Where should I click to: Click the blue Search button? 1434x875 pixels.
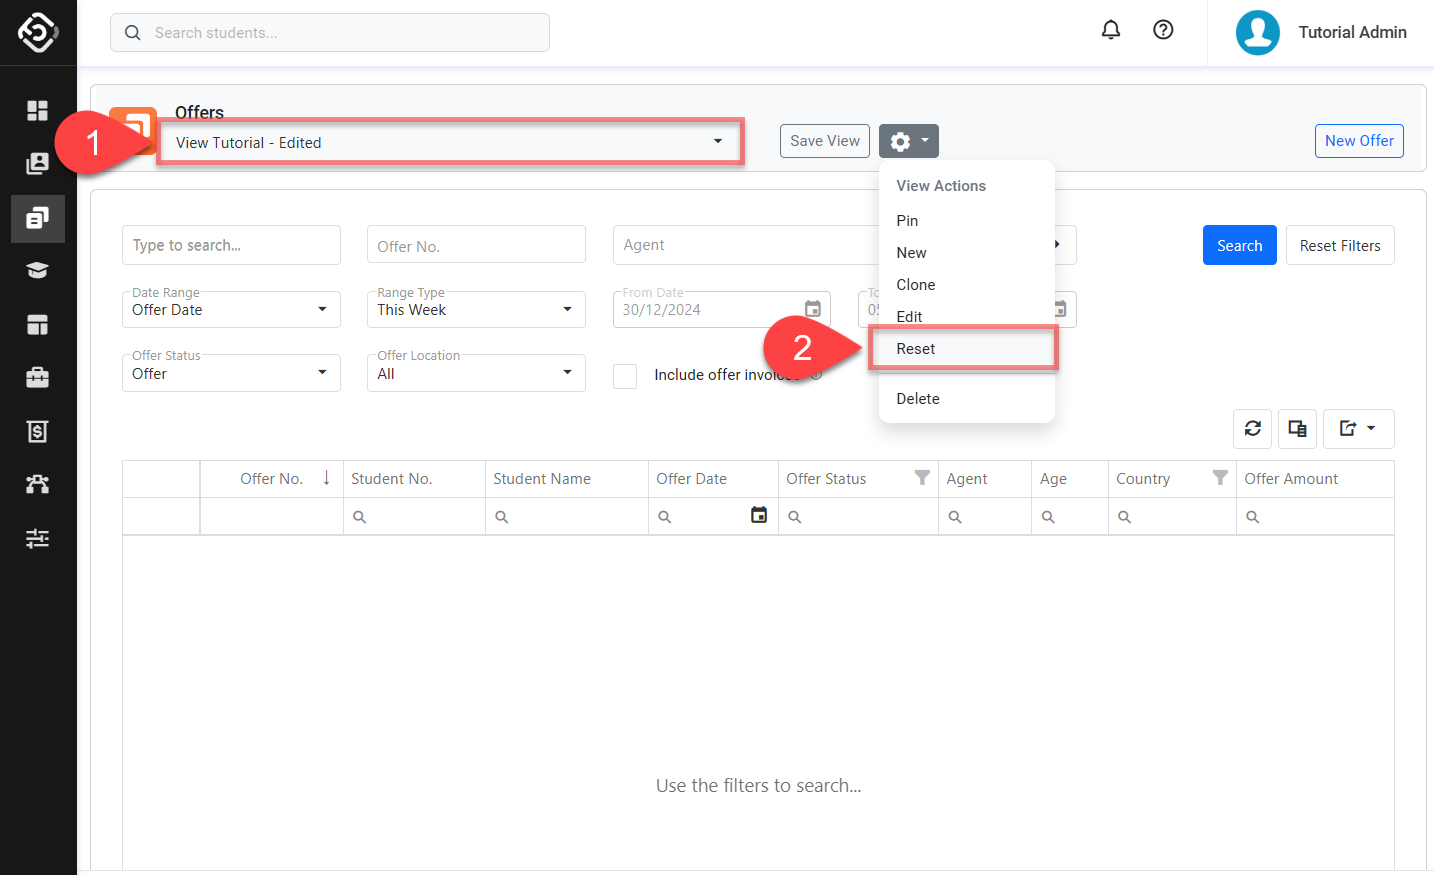(1239, 246)
